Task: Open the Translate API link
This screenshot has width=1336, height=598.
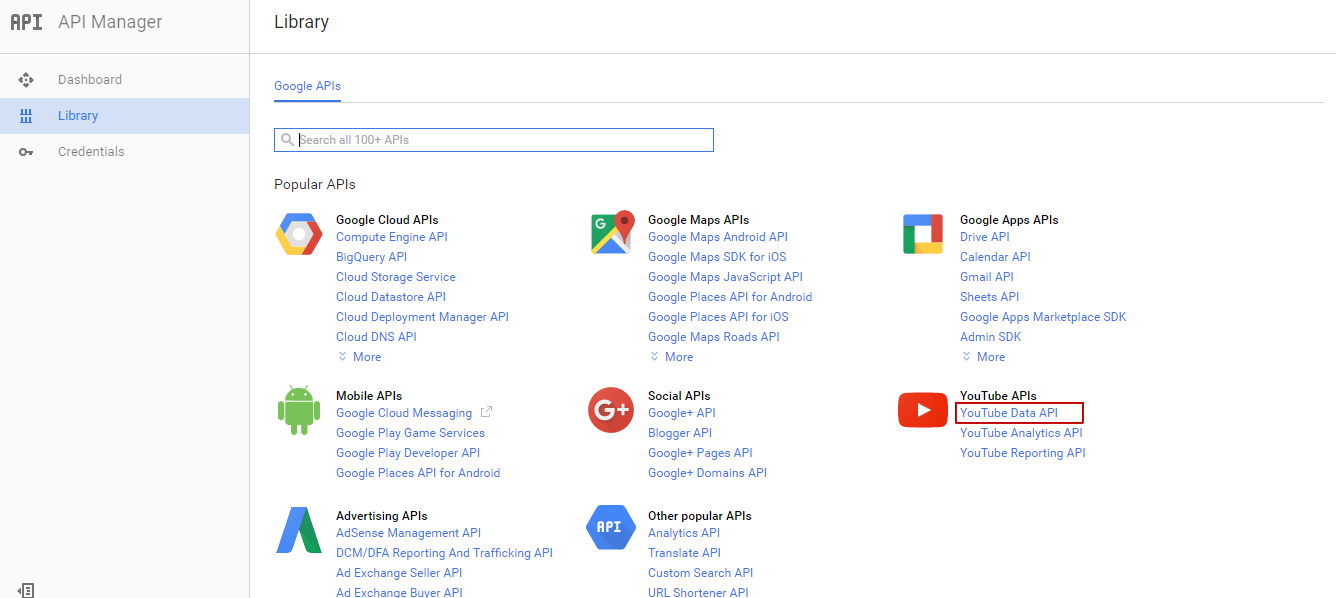Action: pos(684,553)
